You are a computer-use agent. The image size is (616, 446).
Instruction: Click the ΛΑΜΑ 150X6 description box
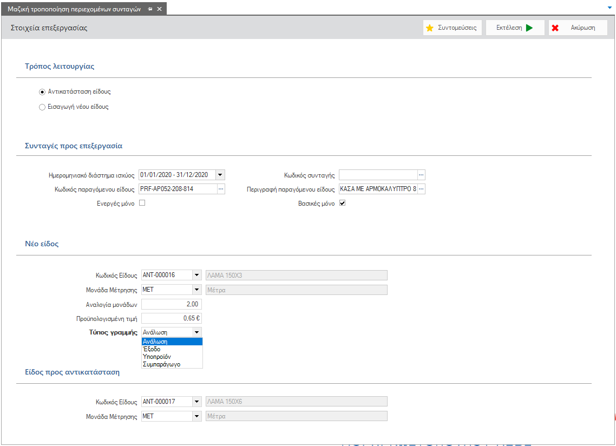point(297,402)
